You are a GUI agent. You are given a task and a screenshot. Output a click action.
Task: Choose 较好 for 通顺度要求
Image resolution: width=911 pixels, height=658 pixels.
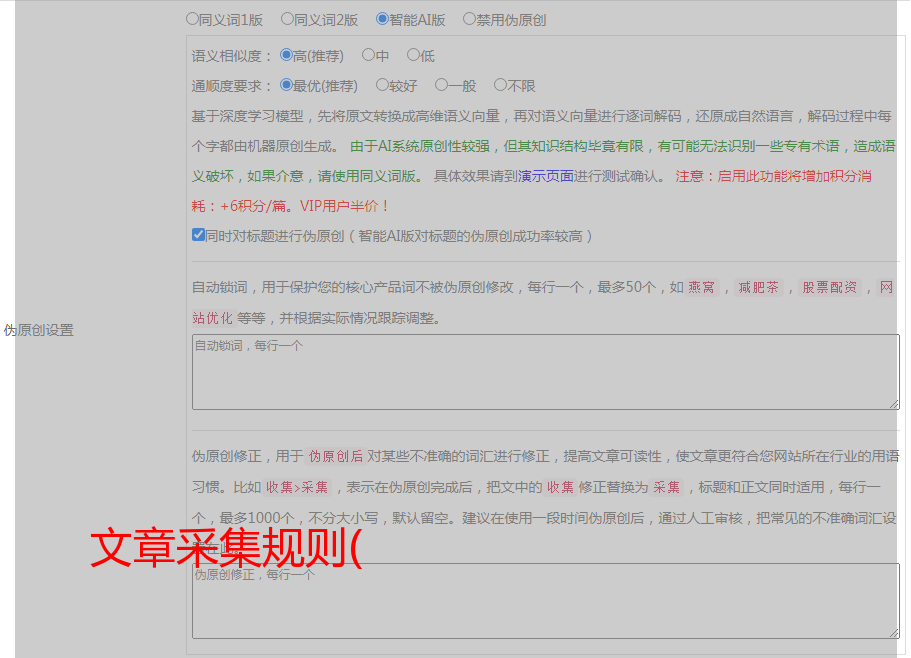pos(382,85)
